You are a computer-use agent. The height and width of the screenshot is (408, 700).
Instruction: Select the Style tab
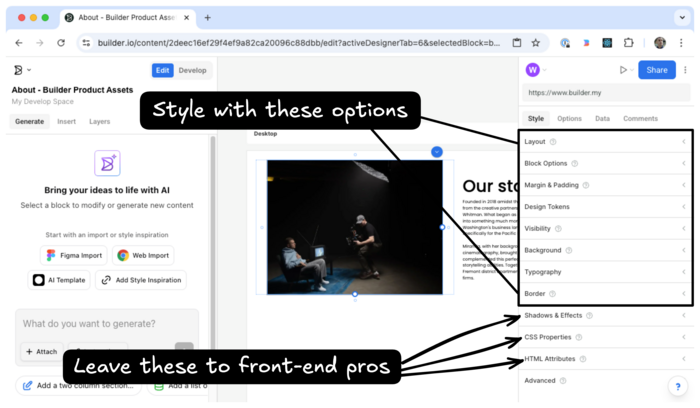(x=536, y=119)
